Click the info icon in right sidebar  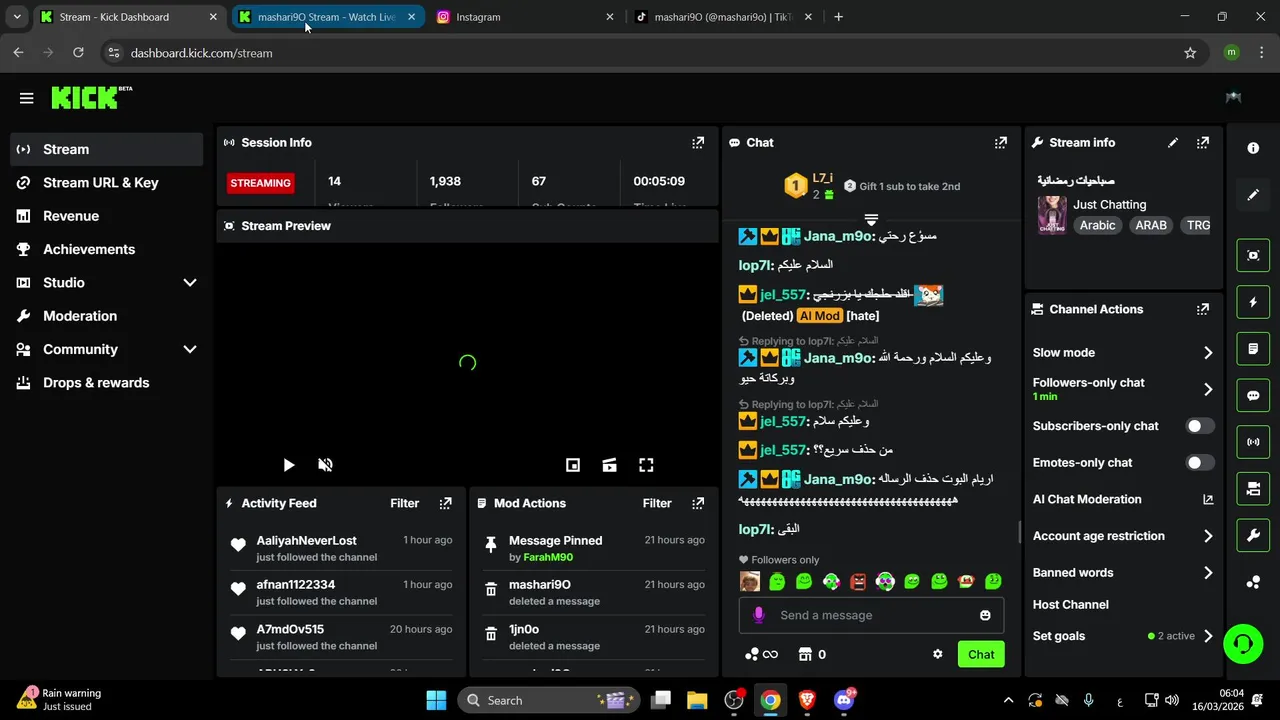coord(1253,148)
